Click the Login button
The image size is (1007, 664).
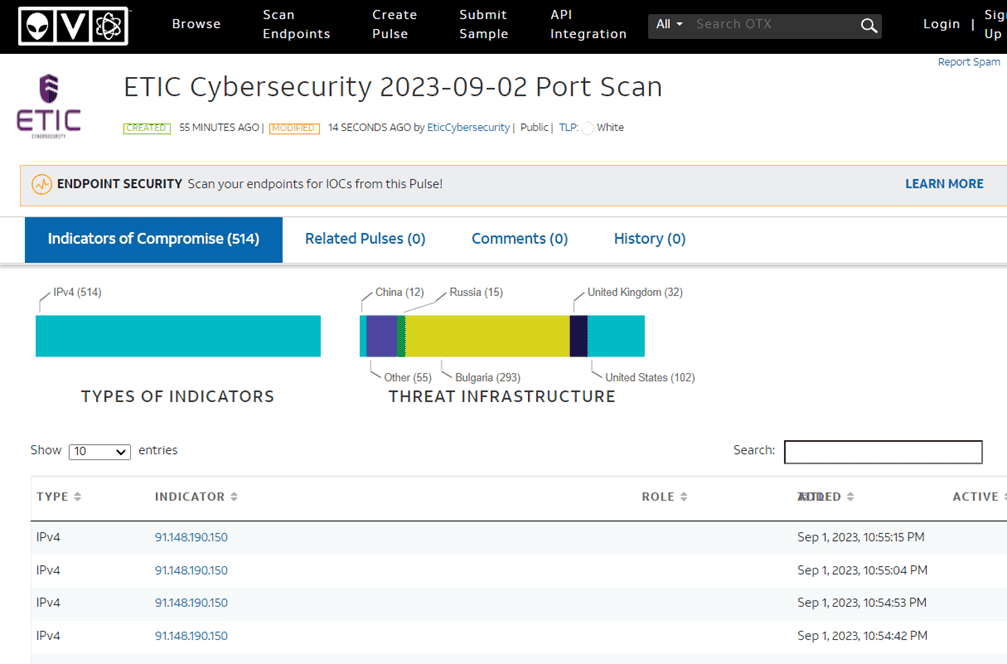click(941, 24)
